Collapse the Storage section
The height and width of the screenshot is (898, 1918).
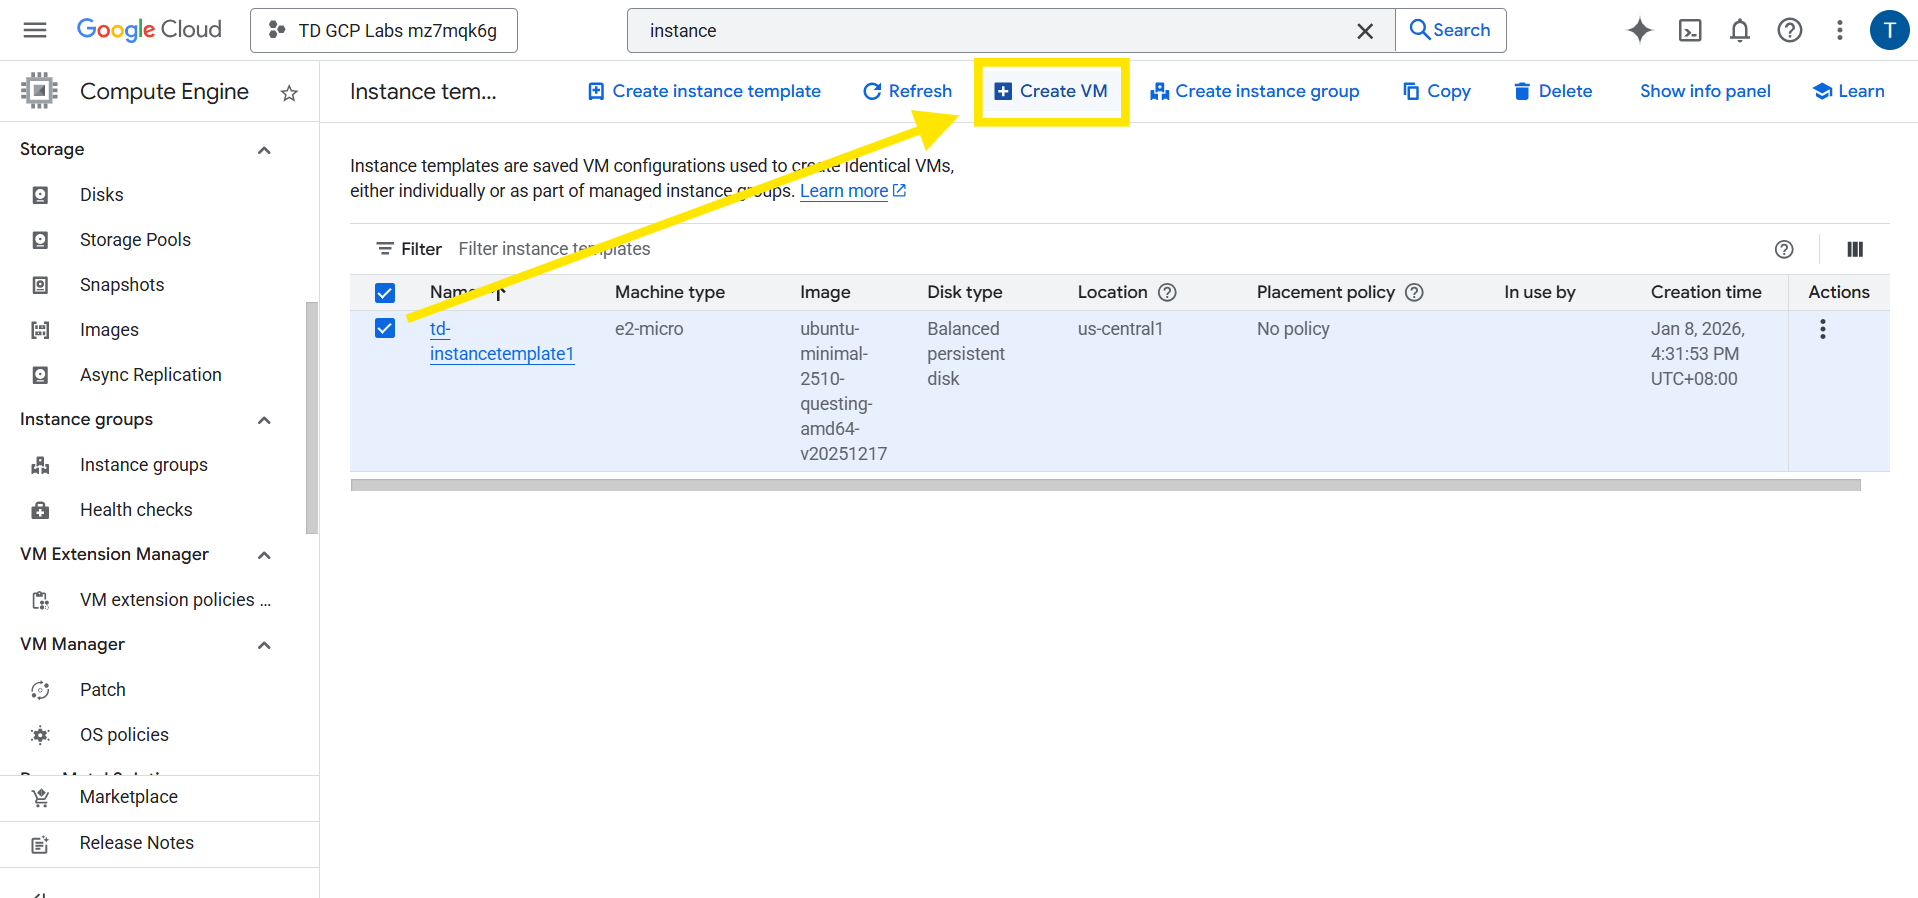pyautogui.click(x=264, y=150)
